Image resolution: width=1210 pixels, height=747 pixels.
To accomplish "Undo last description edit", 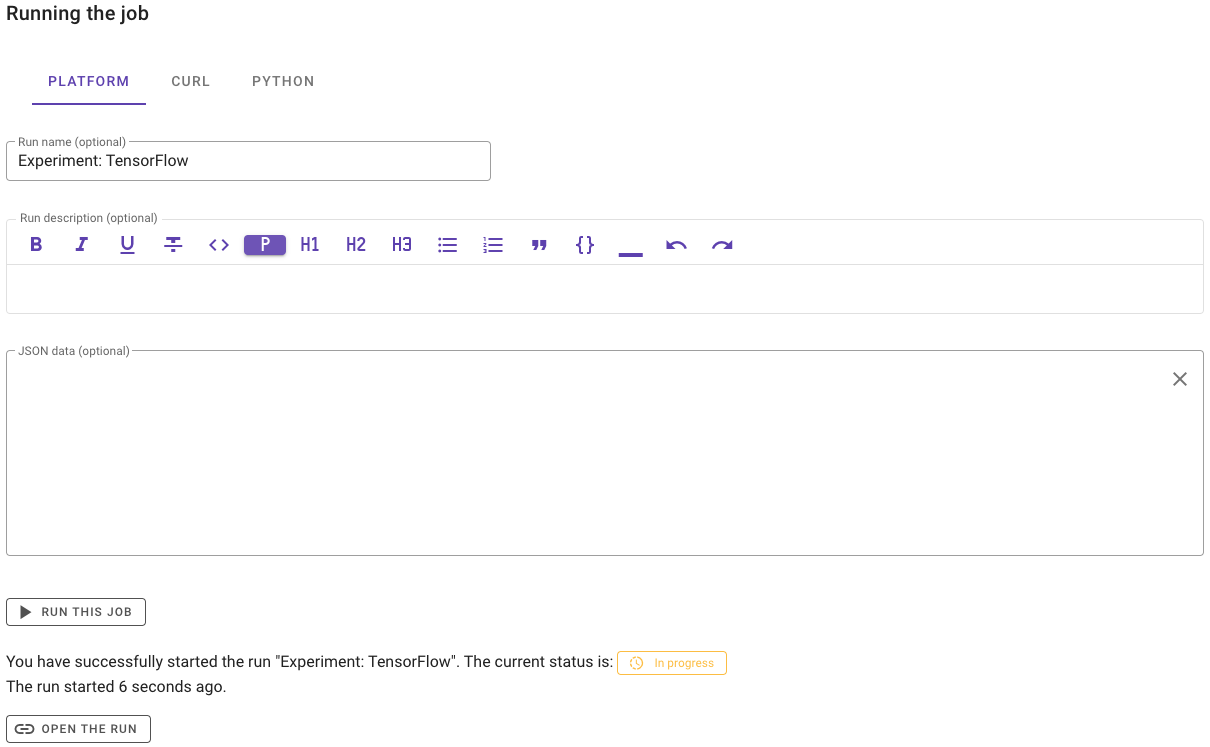I will click(x=676, y=245).
